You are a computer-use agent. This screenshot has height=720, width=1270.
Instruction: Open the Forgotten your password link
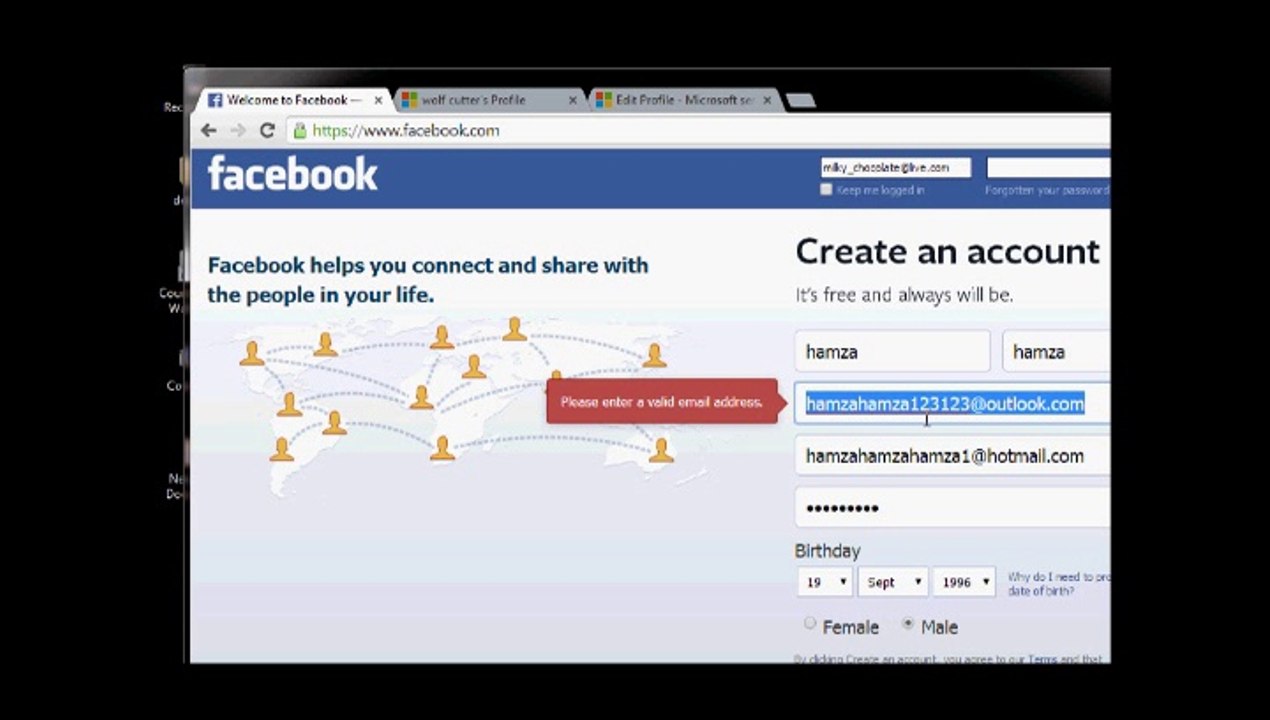(x=1047, y=190)
